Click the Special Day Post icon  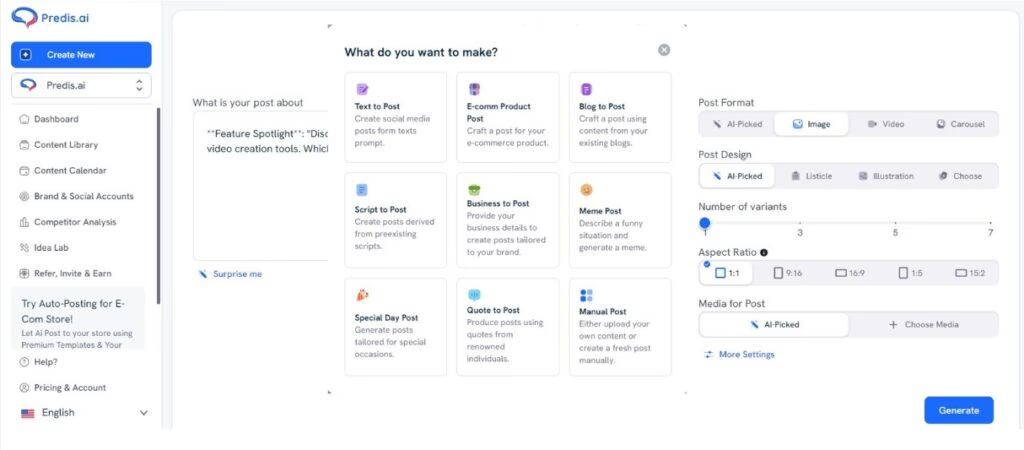(362, 295)
